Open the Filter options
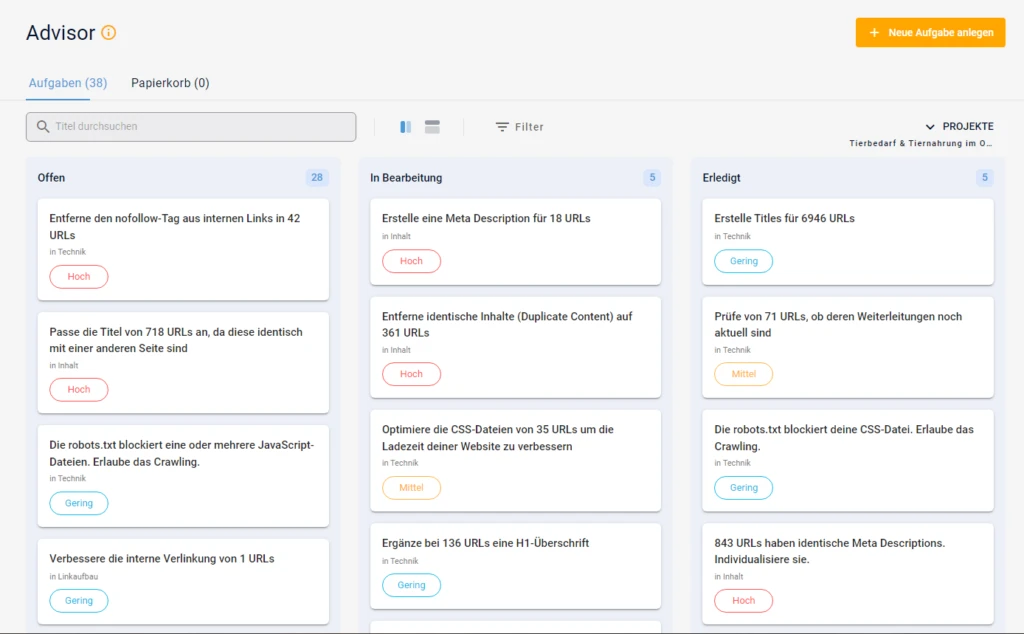Screen dimensions: 1024x634 520,127
